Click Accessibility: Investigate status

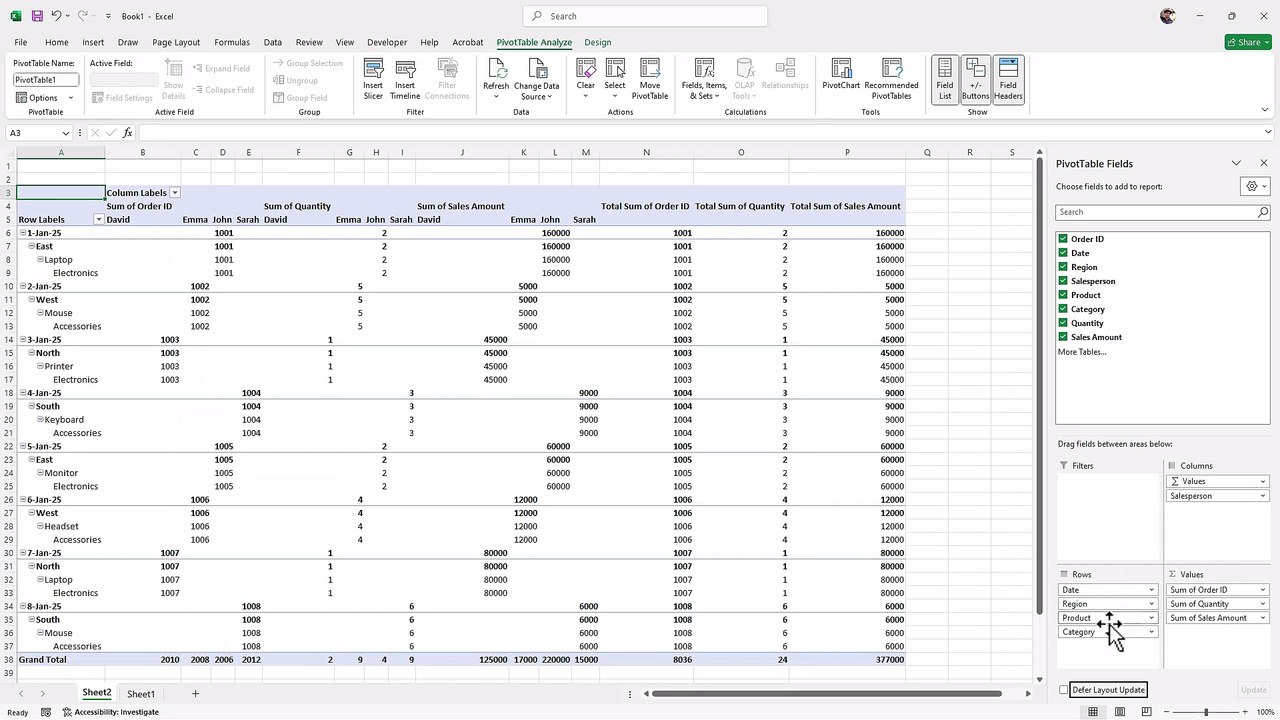(110, 712)
